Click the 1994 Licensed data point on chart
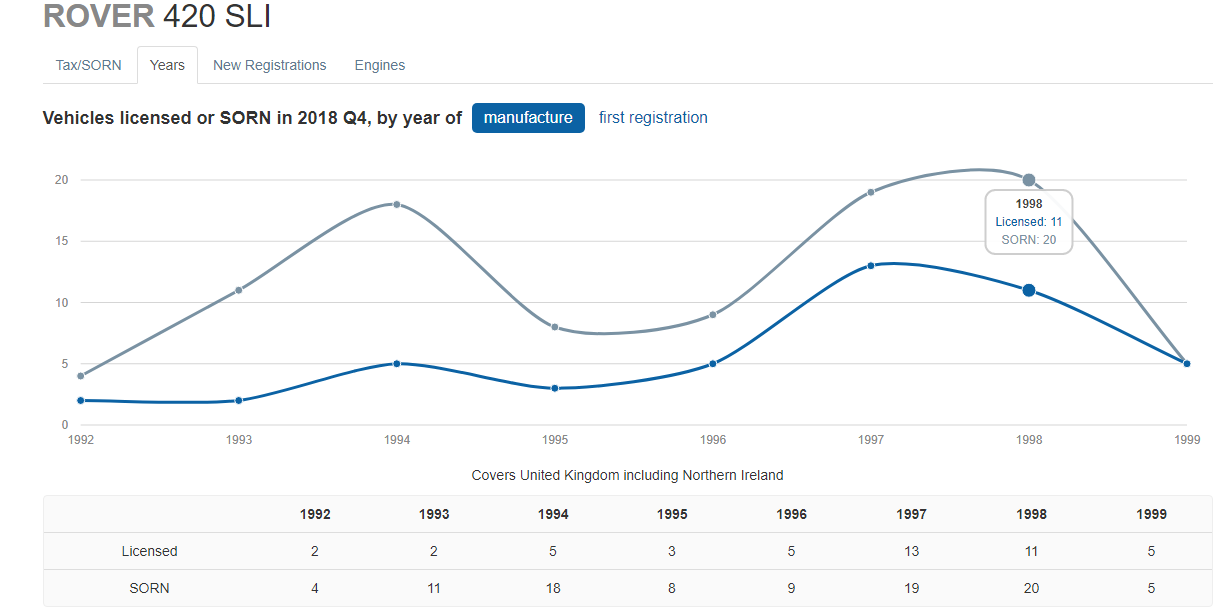Screen dimensions: 1218x613 (x=397, y=363)
